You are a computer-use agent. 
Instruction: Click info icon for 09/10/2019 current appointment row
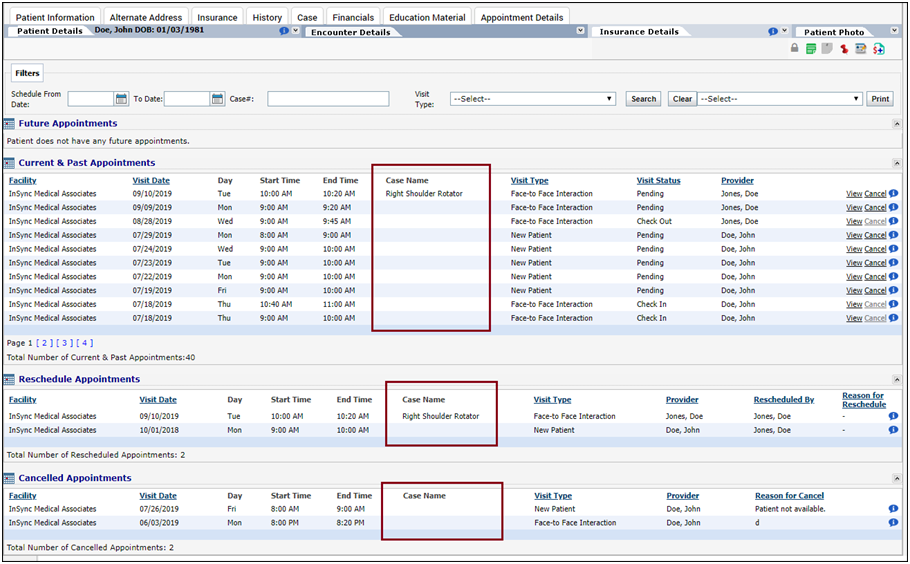(893, 194)
